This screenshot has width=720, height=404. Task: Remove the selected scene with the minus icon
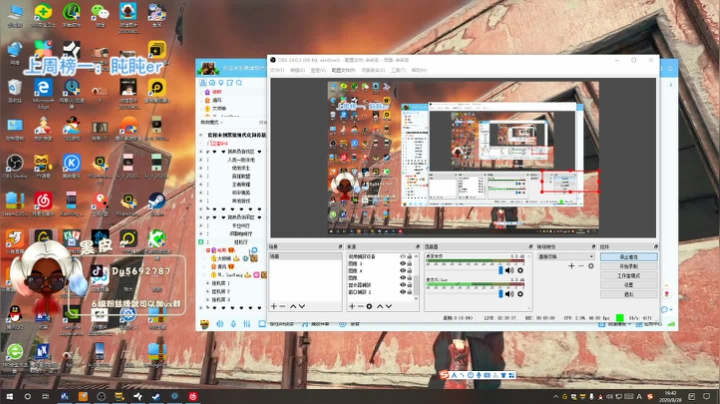pyautogui.click(x=282, y=306)
